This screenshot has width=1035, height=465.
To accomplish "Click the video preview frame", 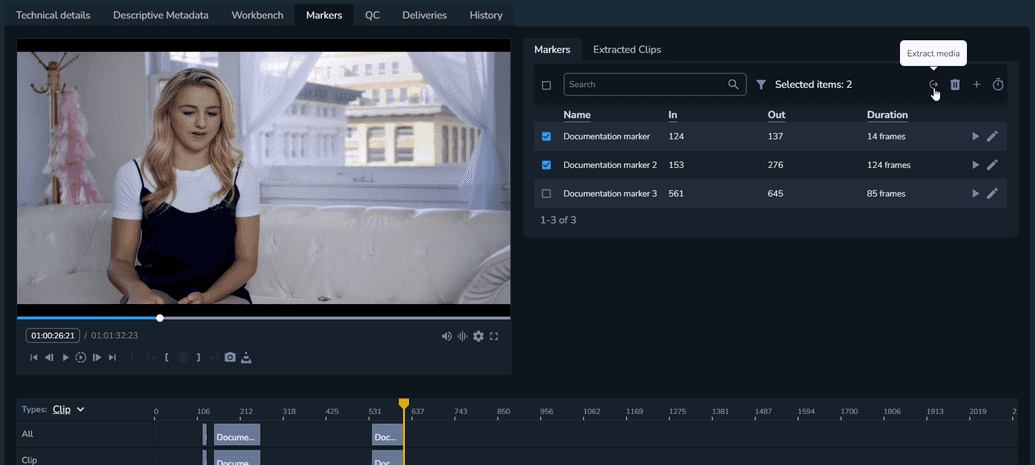I will [x=263, y=178].
